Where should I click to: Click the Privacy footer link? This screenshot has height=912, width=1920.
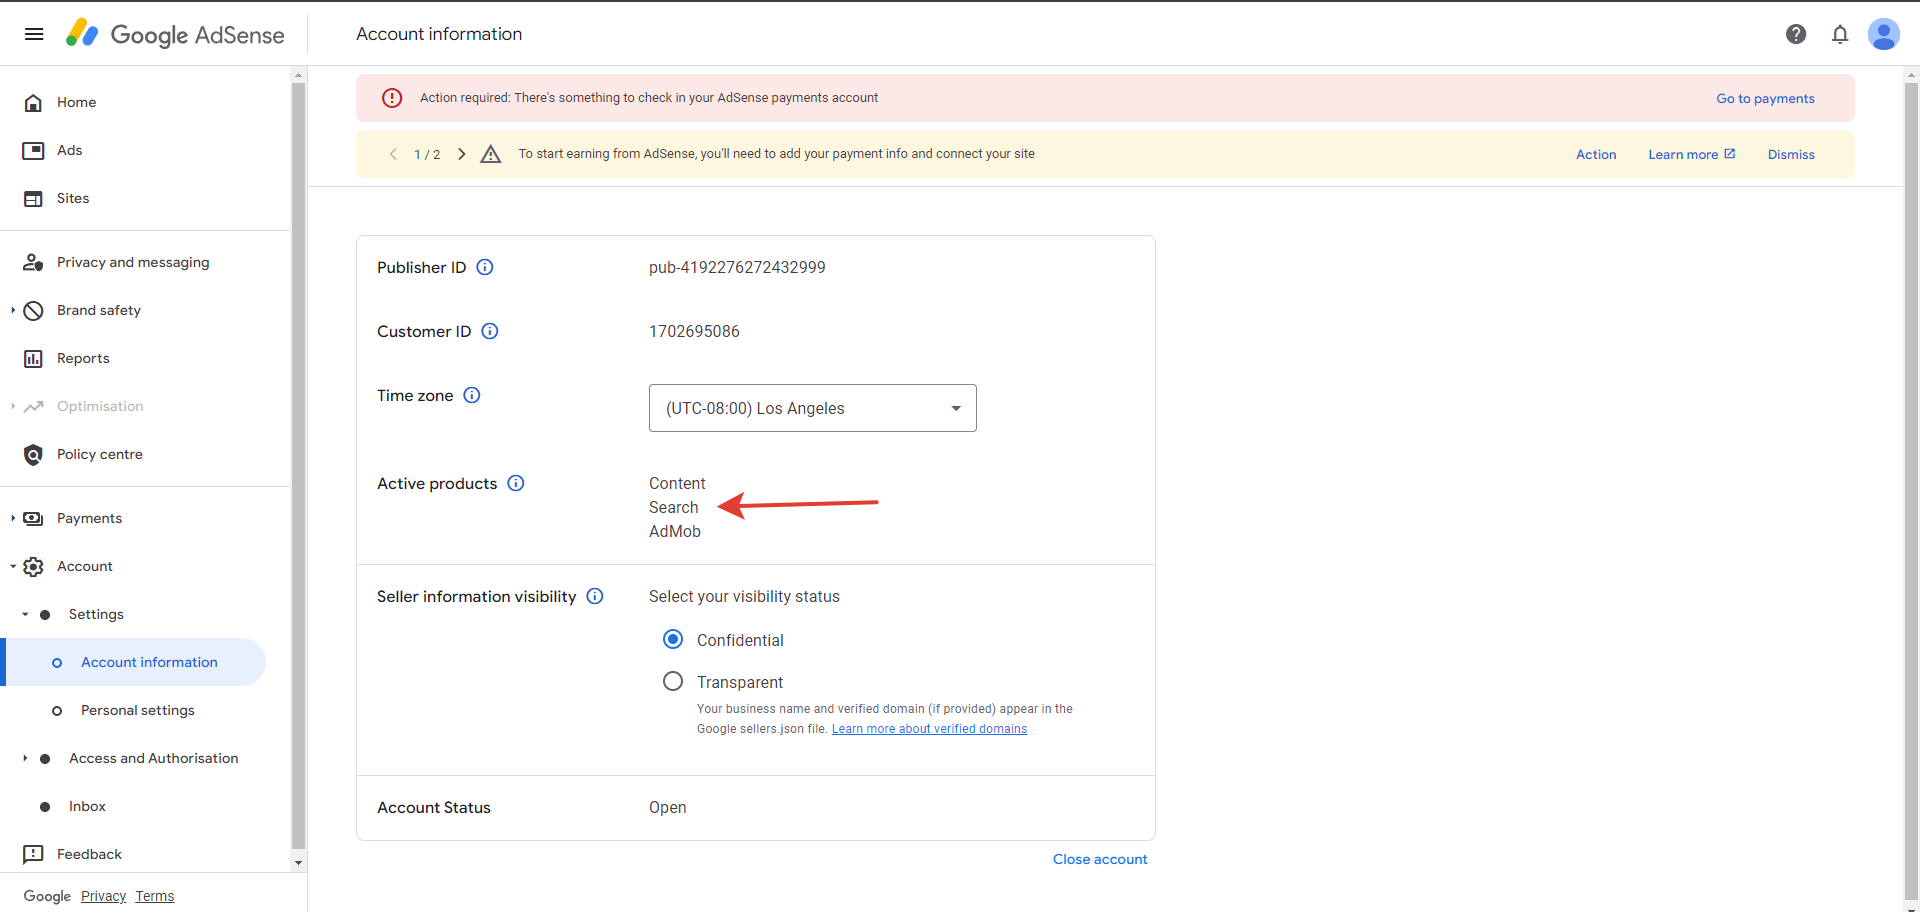point(103,896)
